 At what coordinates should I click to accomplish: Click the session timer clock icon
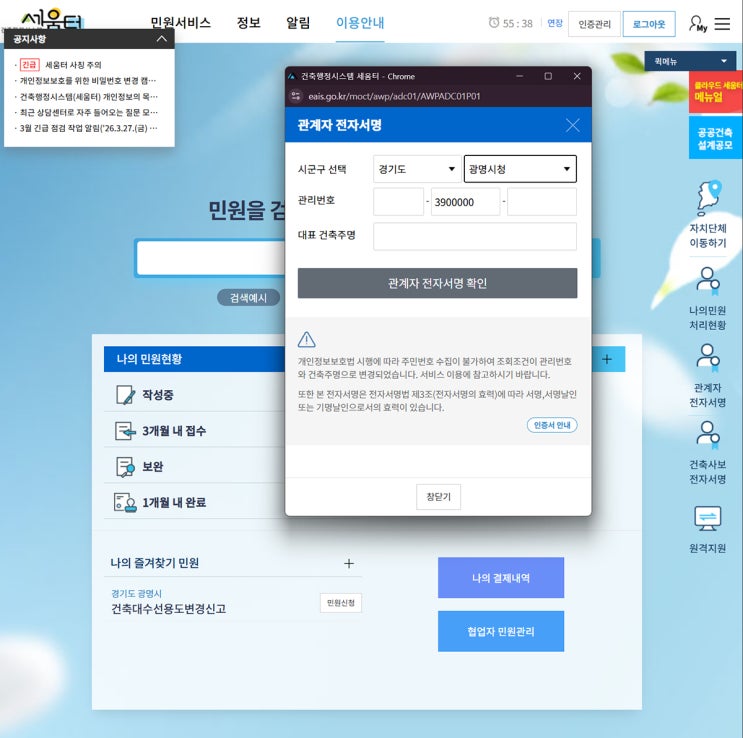(494, 23)
